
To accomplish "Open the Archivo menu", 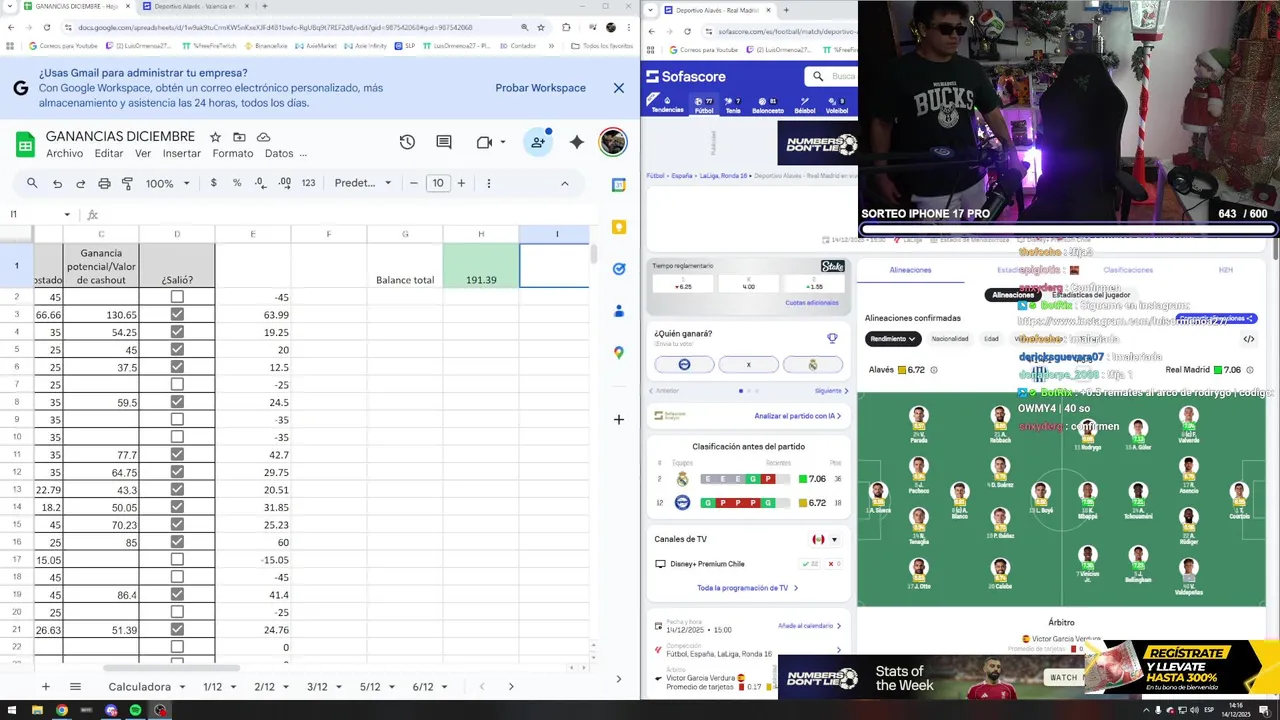I will (64, 154).
